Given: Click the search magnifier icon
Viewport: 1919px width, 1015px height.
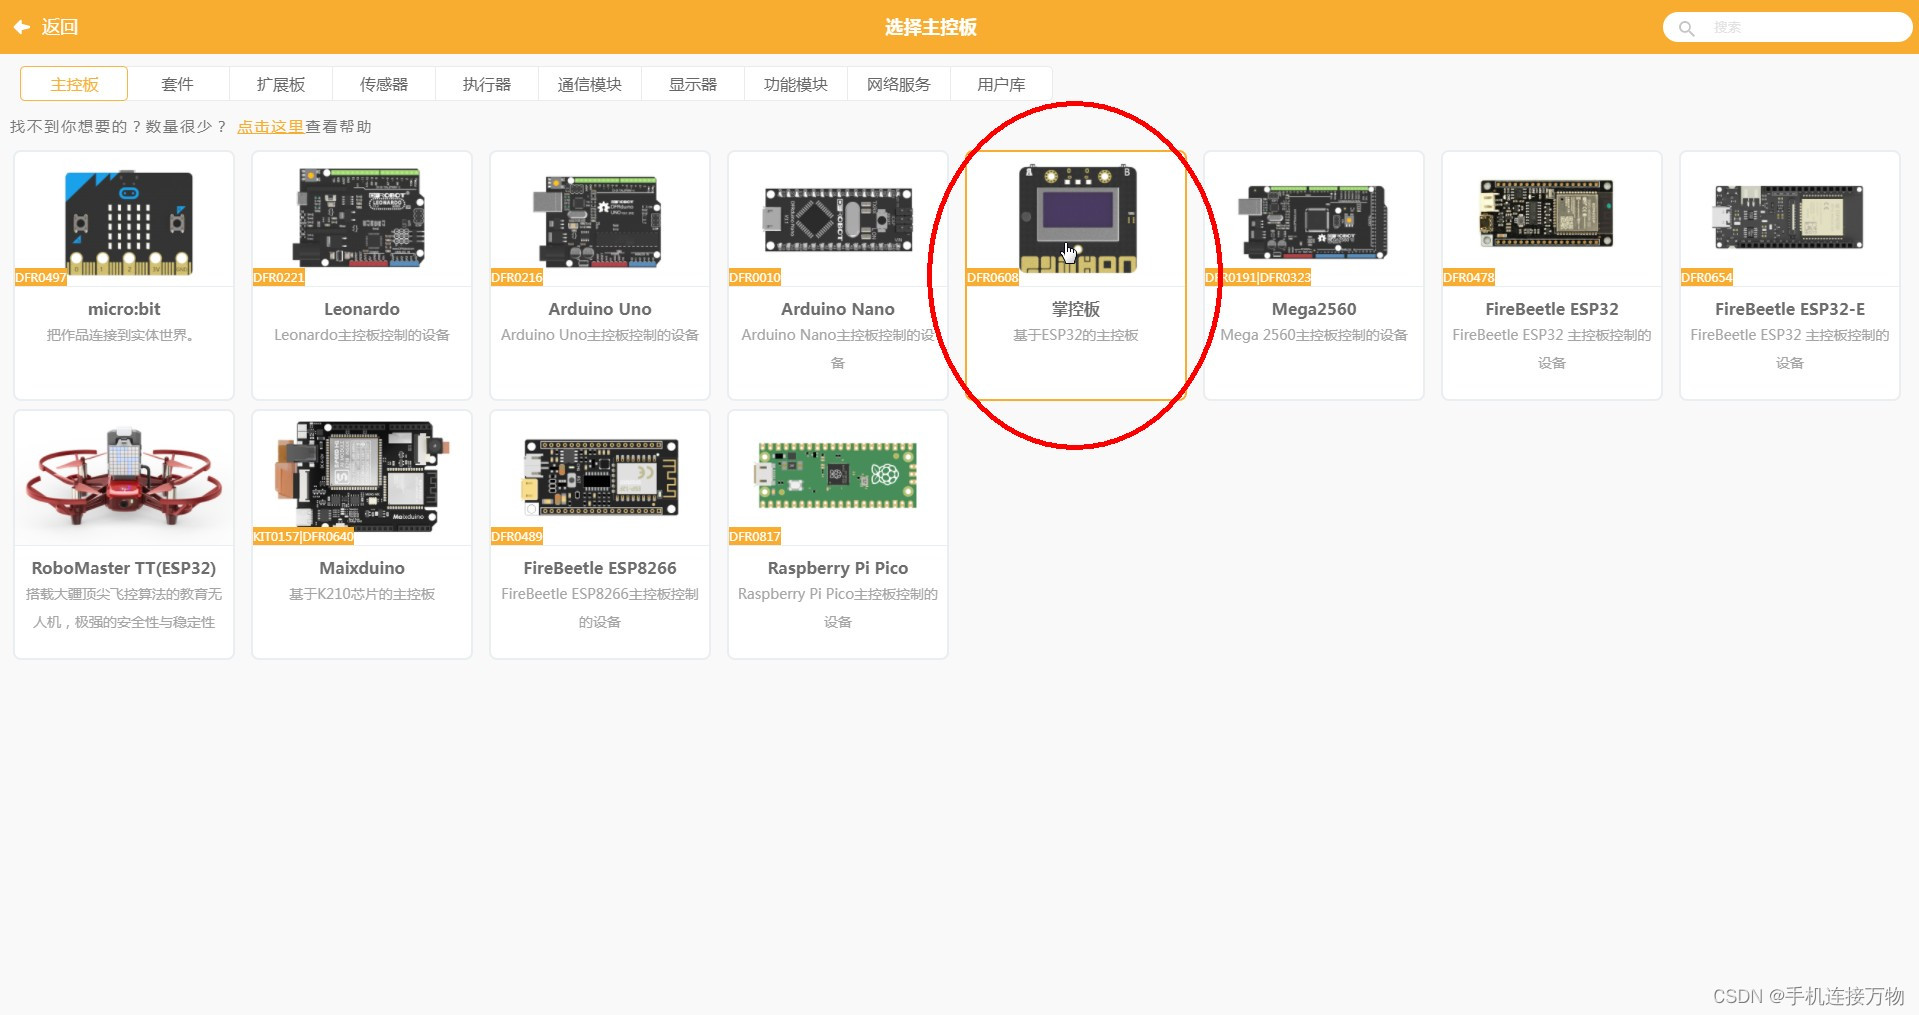Looking at the screenshot, I should click(1686, 28).
